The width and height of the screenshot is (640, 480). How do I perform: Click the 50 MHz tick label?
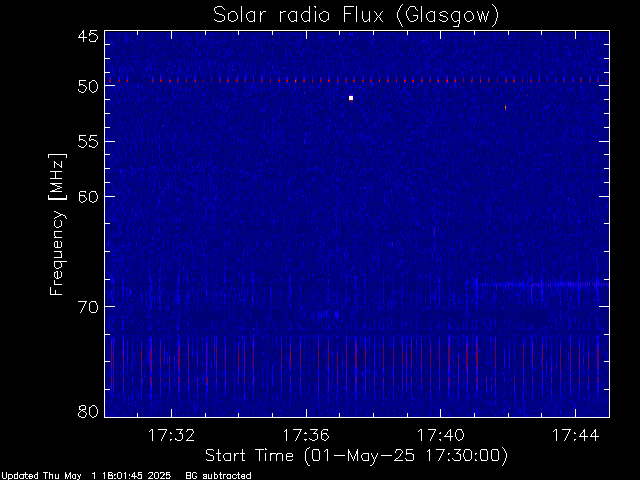88,87
